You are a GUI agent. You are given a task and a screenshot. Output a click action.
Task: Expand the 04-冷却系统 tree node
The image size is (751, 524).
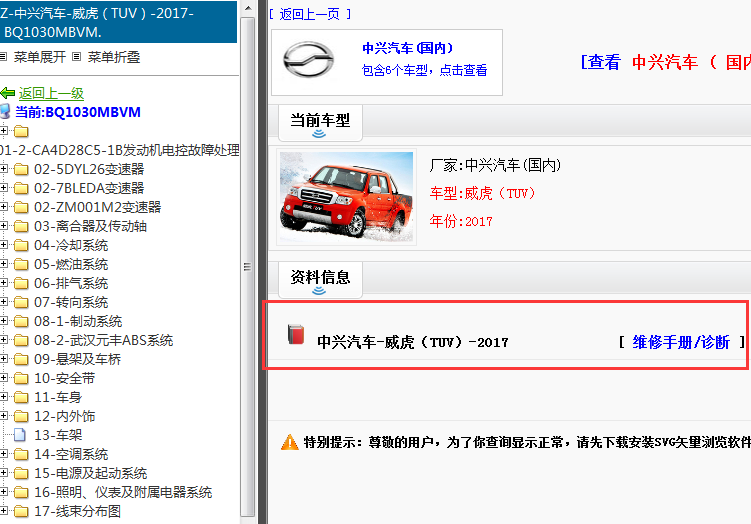3,245
